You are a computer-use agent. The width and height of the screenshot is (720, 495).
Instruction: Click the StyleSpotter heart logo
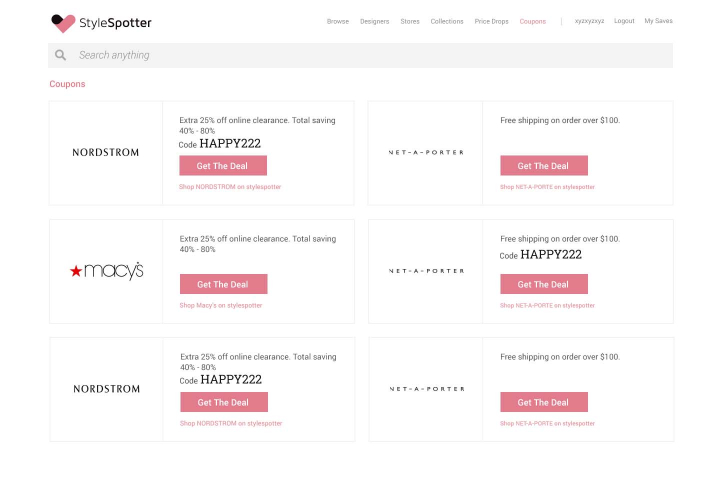point(63,22)
